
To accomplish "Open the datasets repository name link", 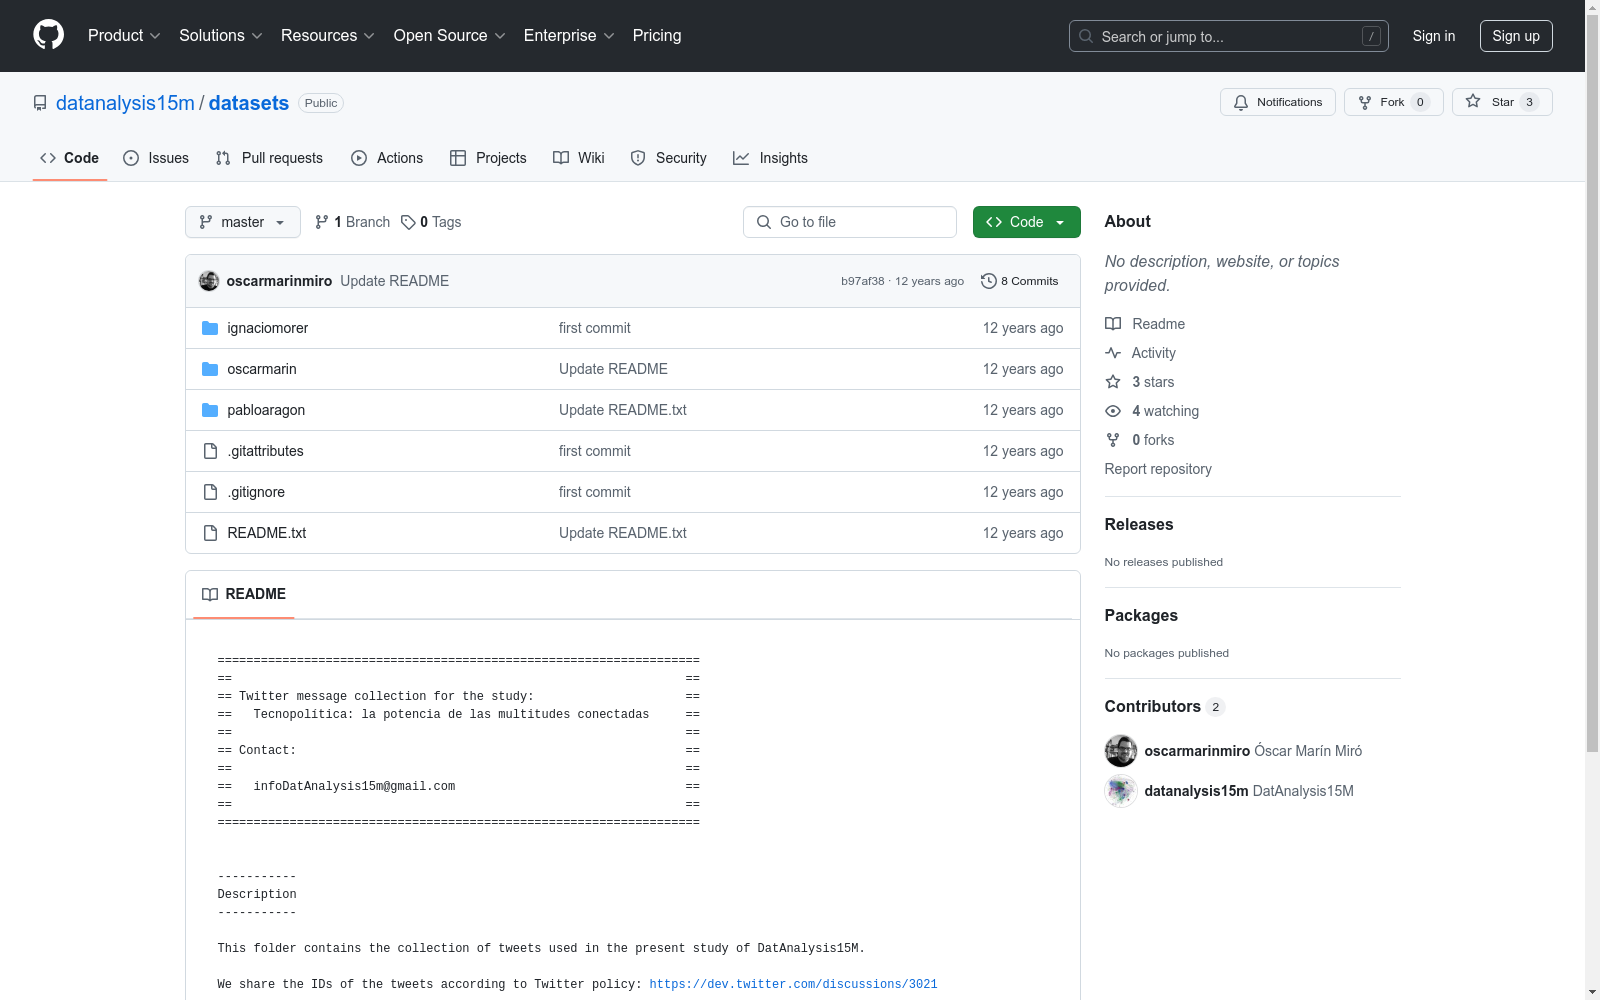I will pyautogui.click(x=249, y=103).
